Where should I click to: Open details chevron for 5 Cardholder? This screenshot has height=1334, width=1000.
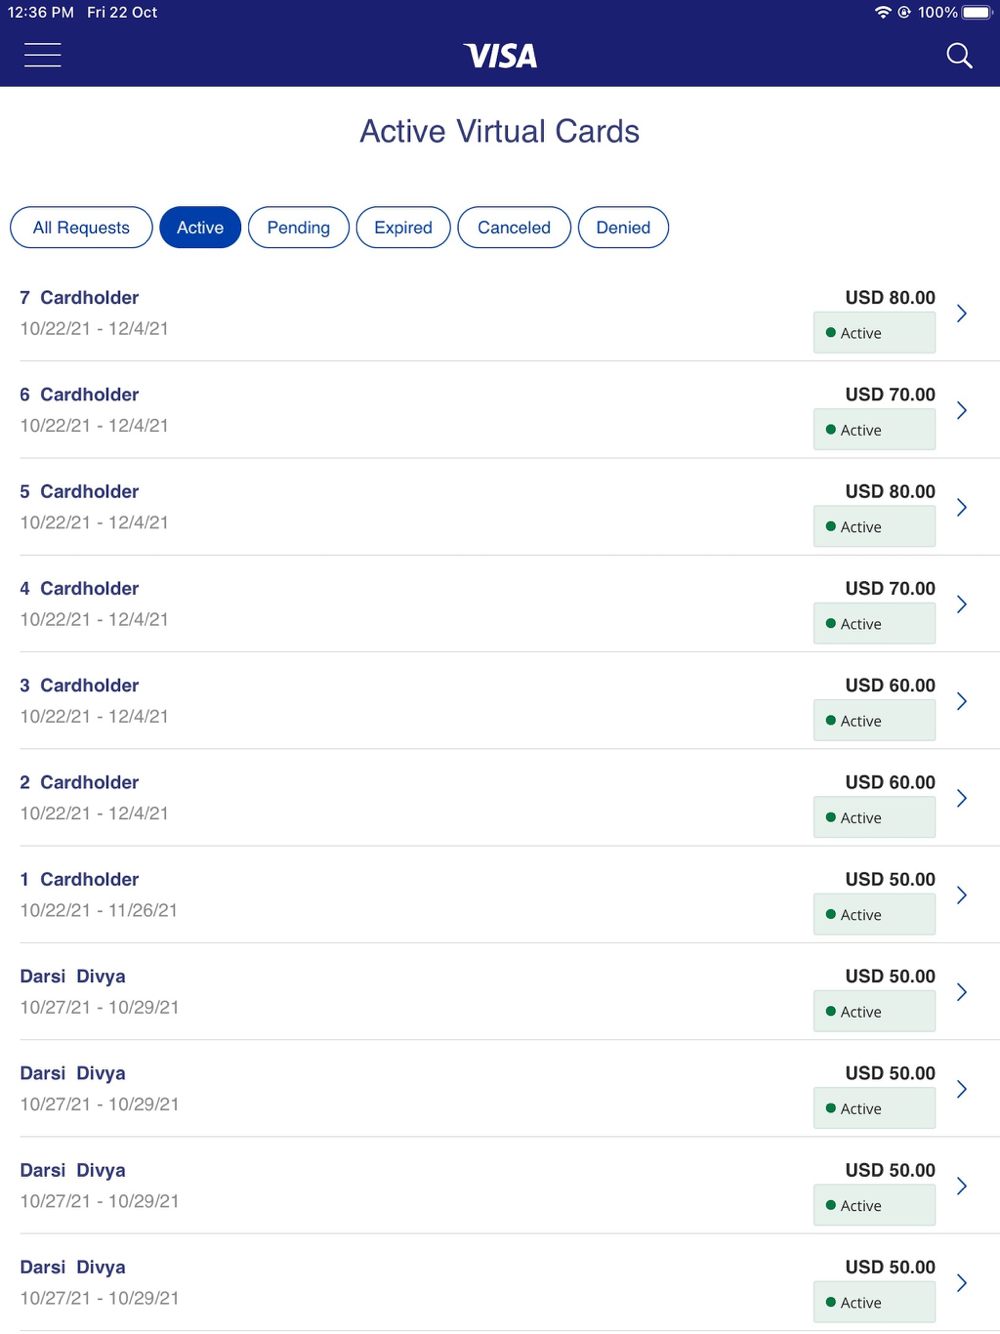point(961,507)
